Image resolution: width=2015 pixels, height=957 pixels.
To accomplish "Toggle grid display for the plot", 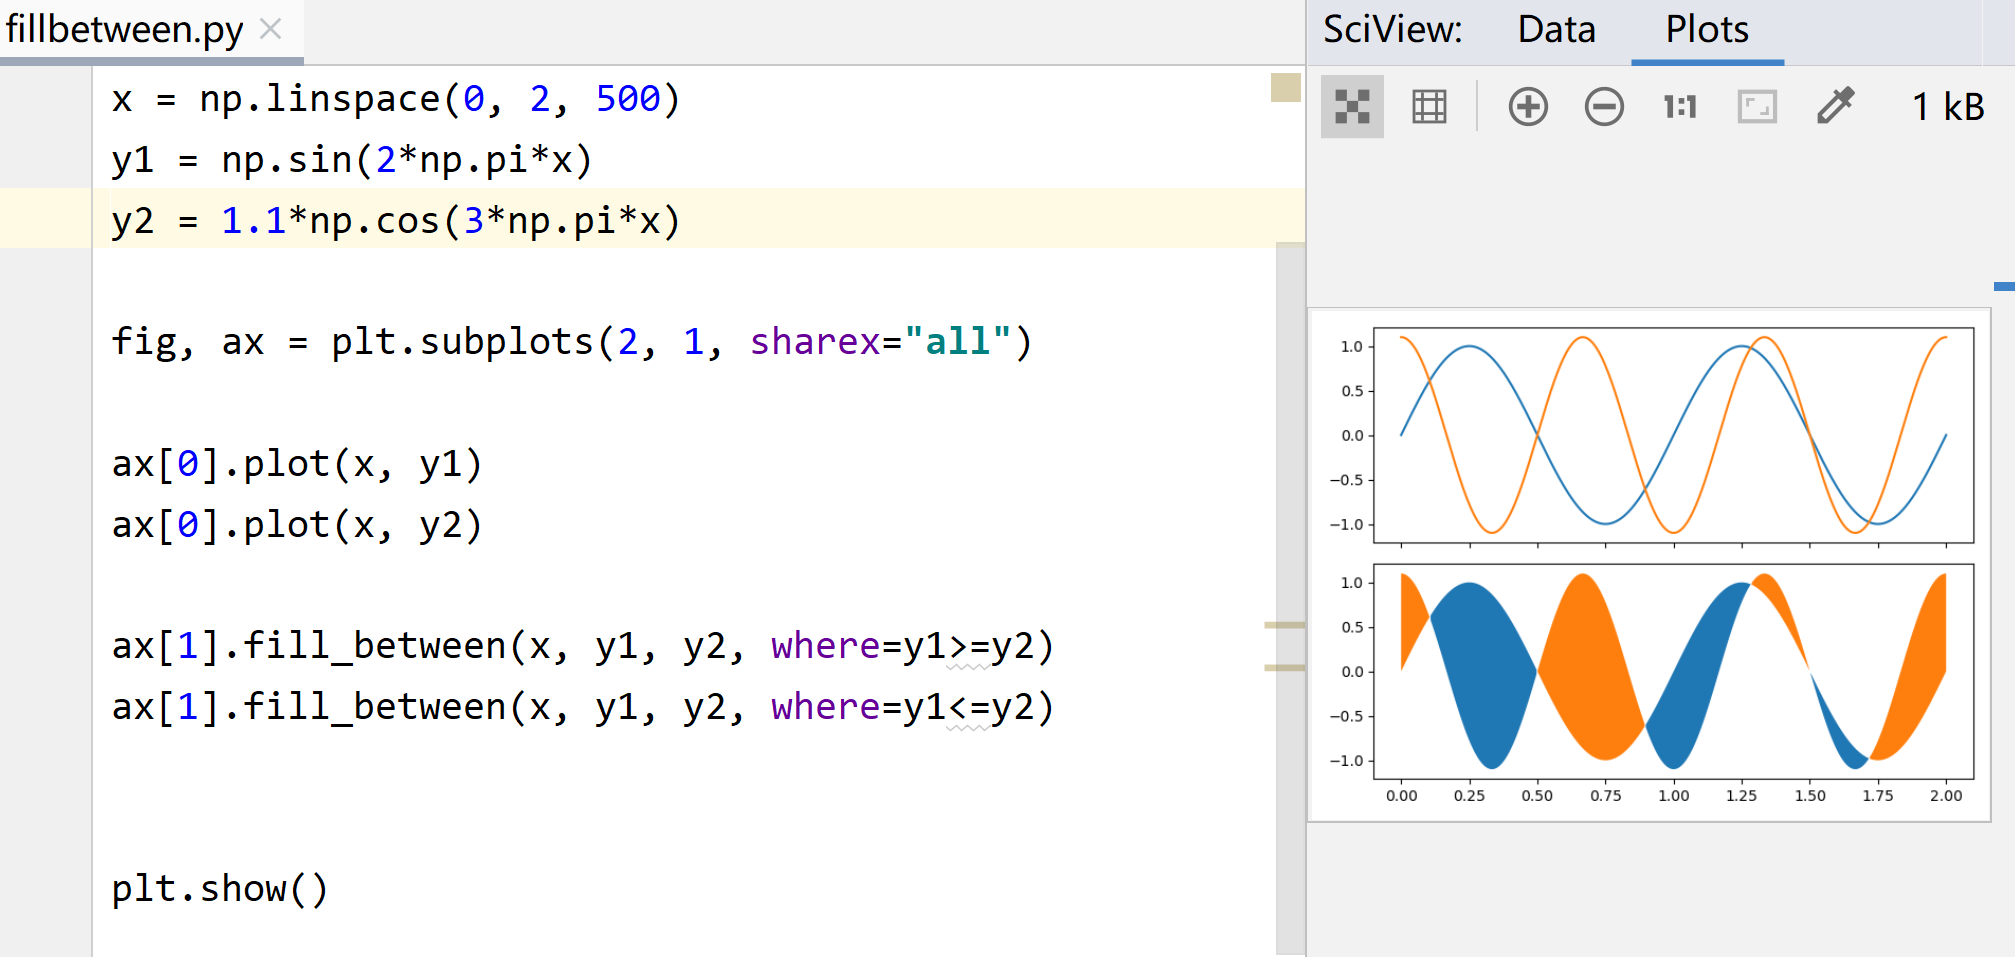I will click(1428, 106).
